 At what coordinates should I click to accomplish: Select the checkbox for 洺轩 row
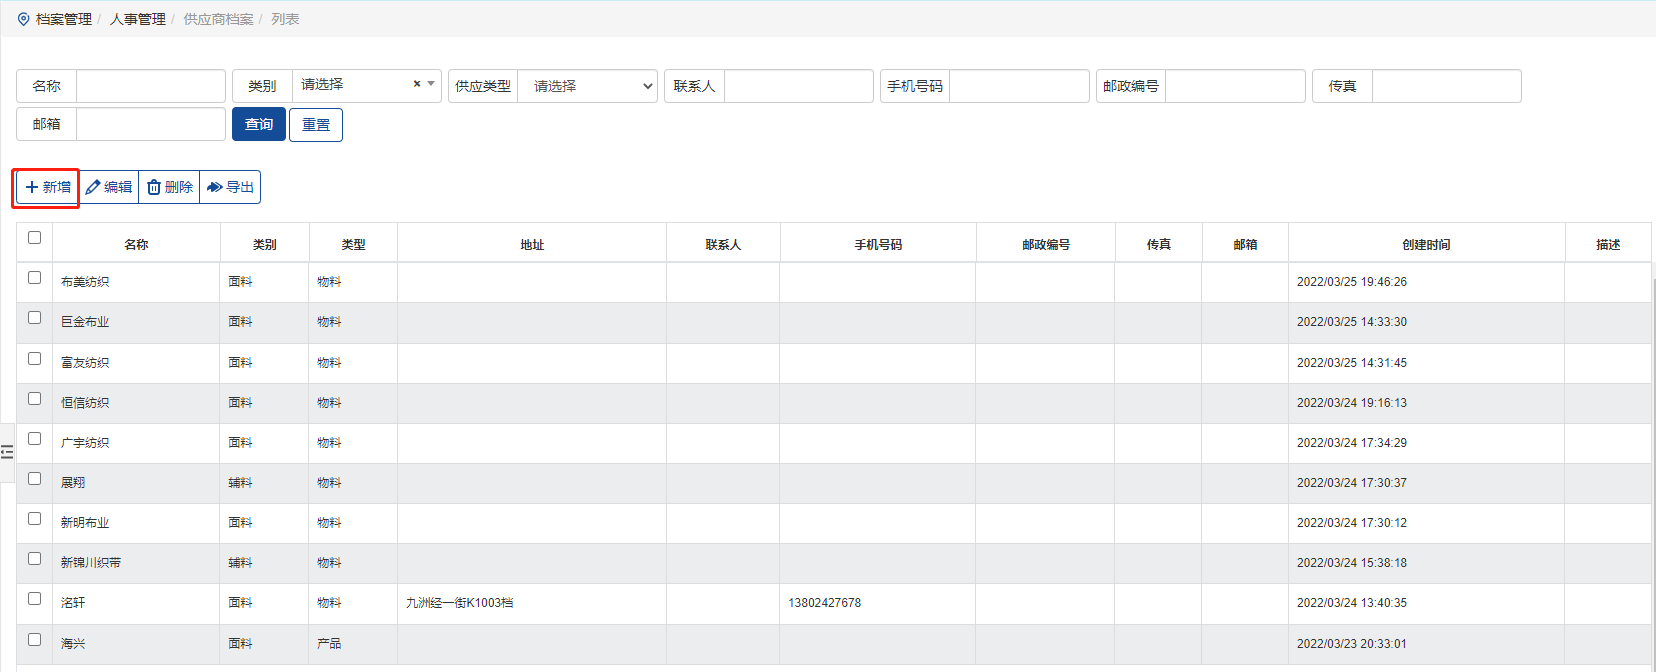coord(34,599)
